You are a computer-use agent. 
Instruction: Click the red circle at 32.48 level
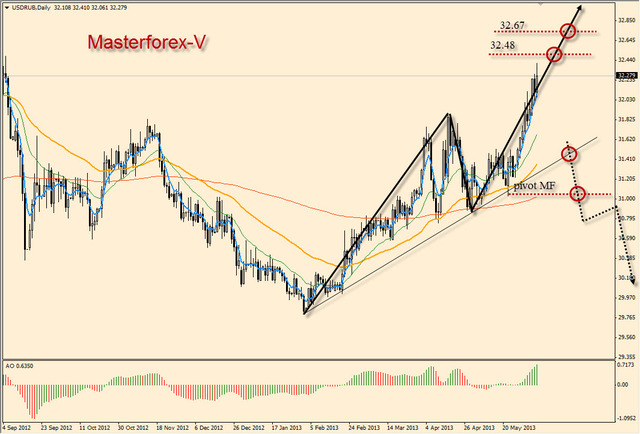pyautogui.click(x=553, y=52)
